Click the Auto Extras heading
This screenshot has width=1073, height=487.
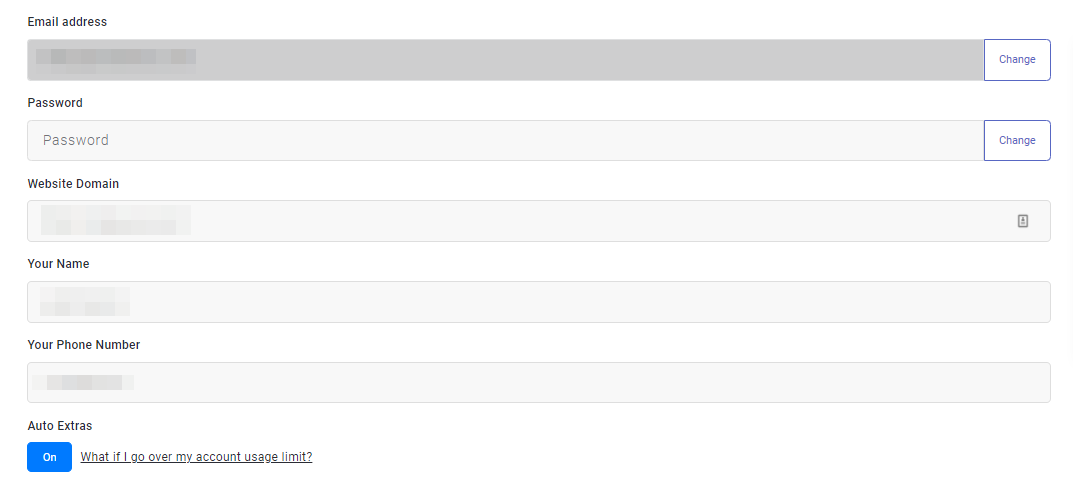tap(60, 426)
